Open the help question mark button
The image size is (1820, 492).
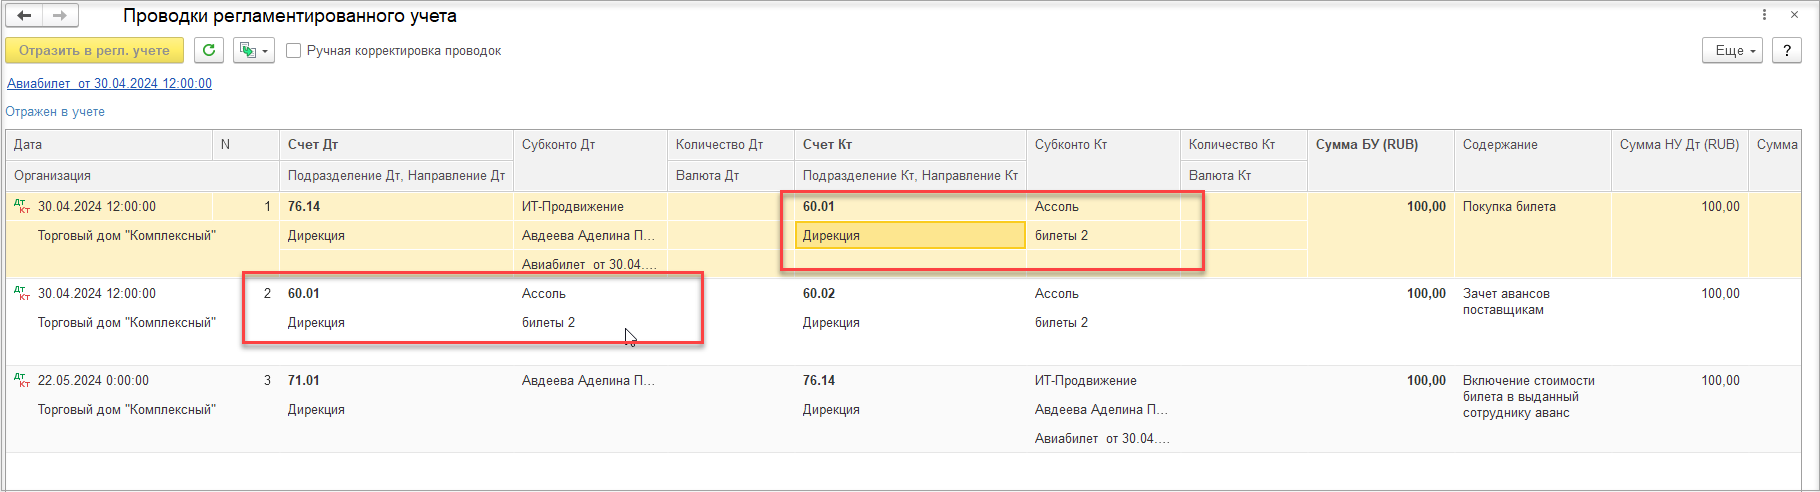pyautogui.click(x=1786, y=50)
